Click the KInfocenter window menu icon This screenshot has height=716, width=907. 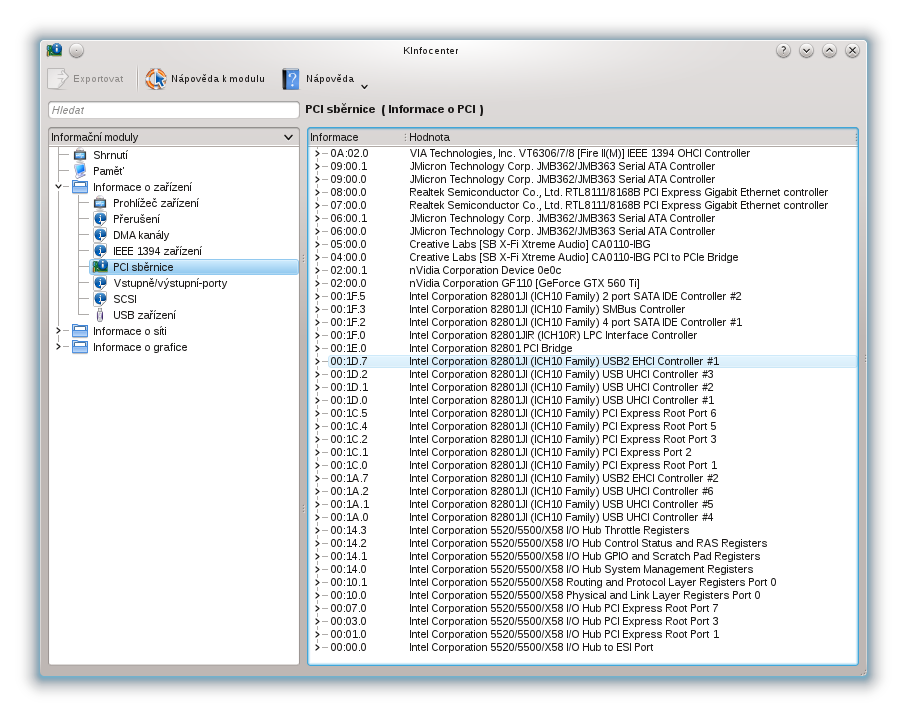54,50
